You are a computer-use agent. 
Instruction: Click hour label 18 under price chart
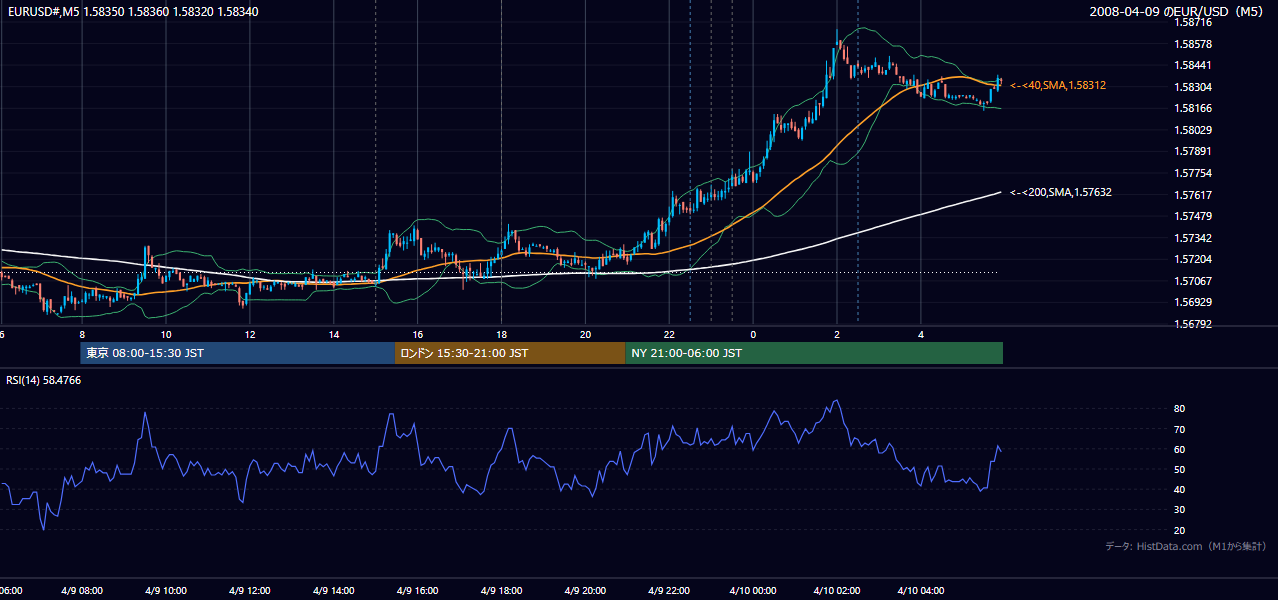502,335
